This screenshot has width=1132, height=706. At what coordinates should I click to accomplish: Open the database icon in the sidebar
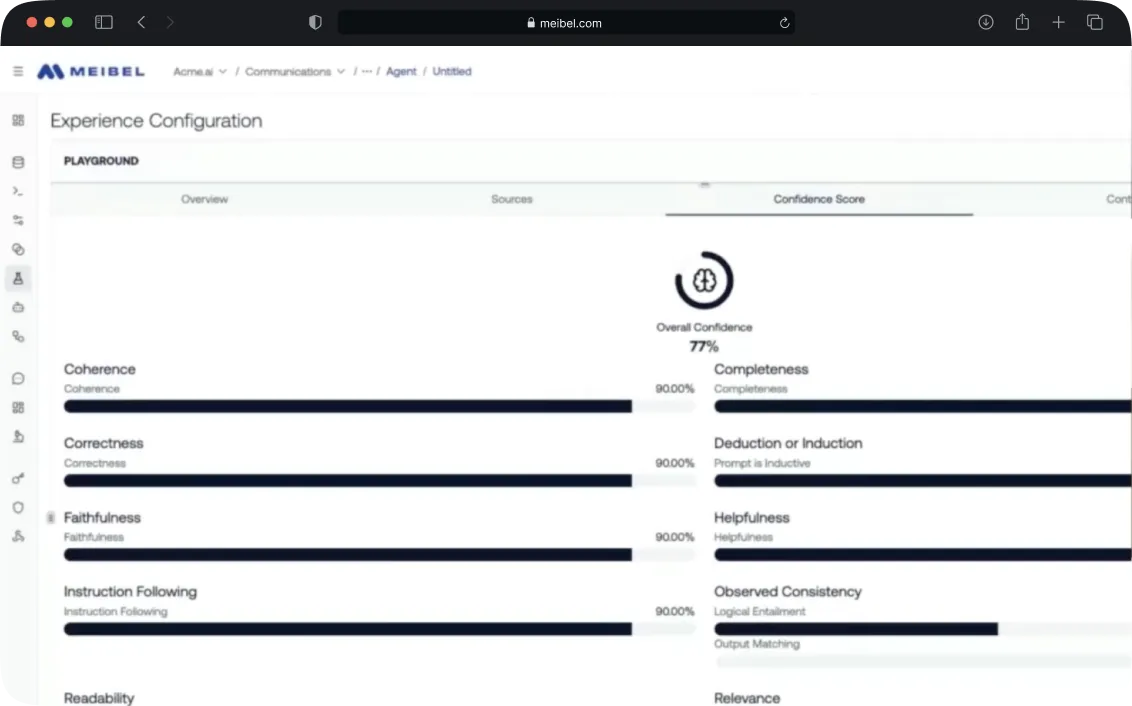pos(18,160)
